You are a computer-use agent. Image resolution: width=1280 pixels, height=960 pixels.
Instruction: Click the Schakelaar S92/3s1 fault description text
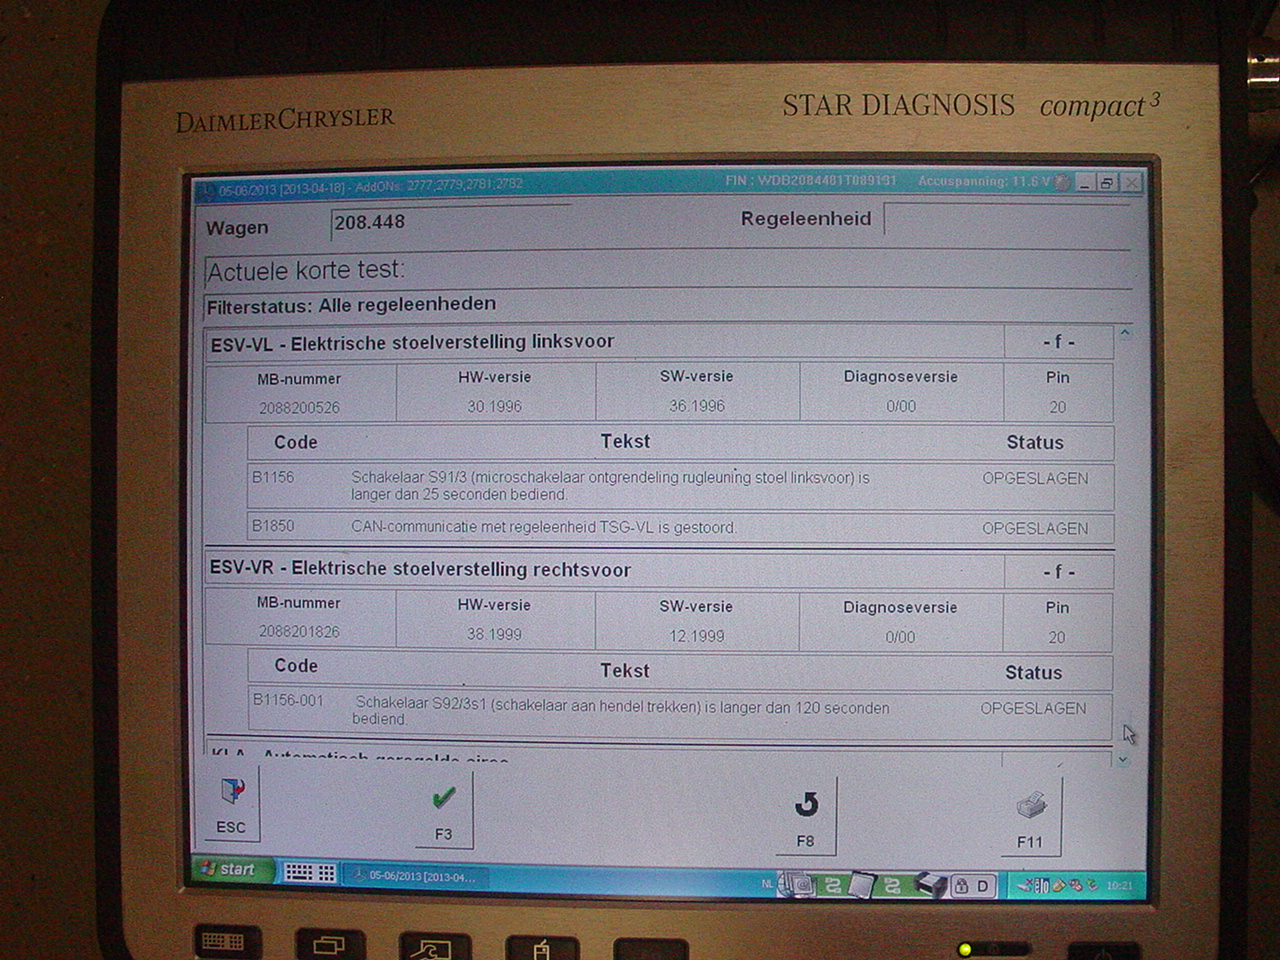(621, 713)
